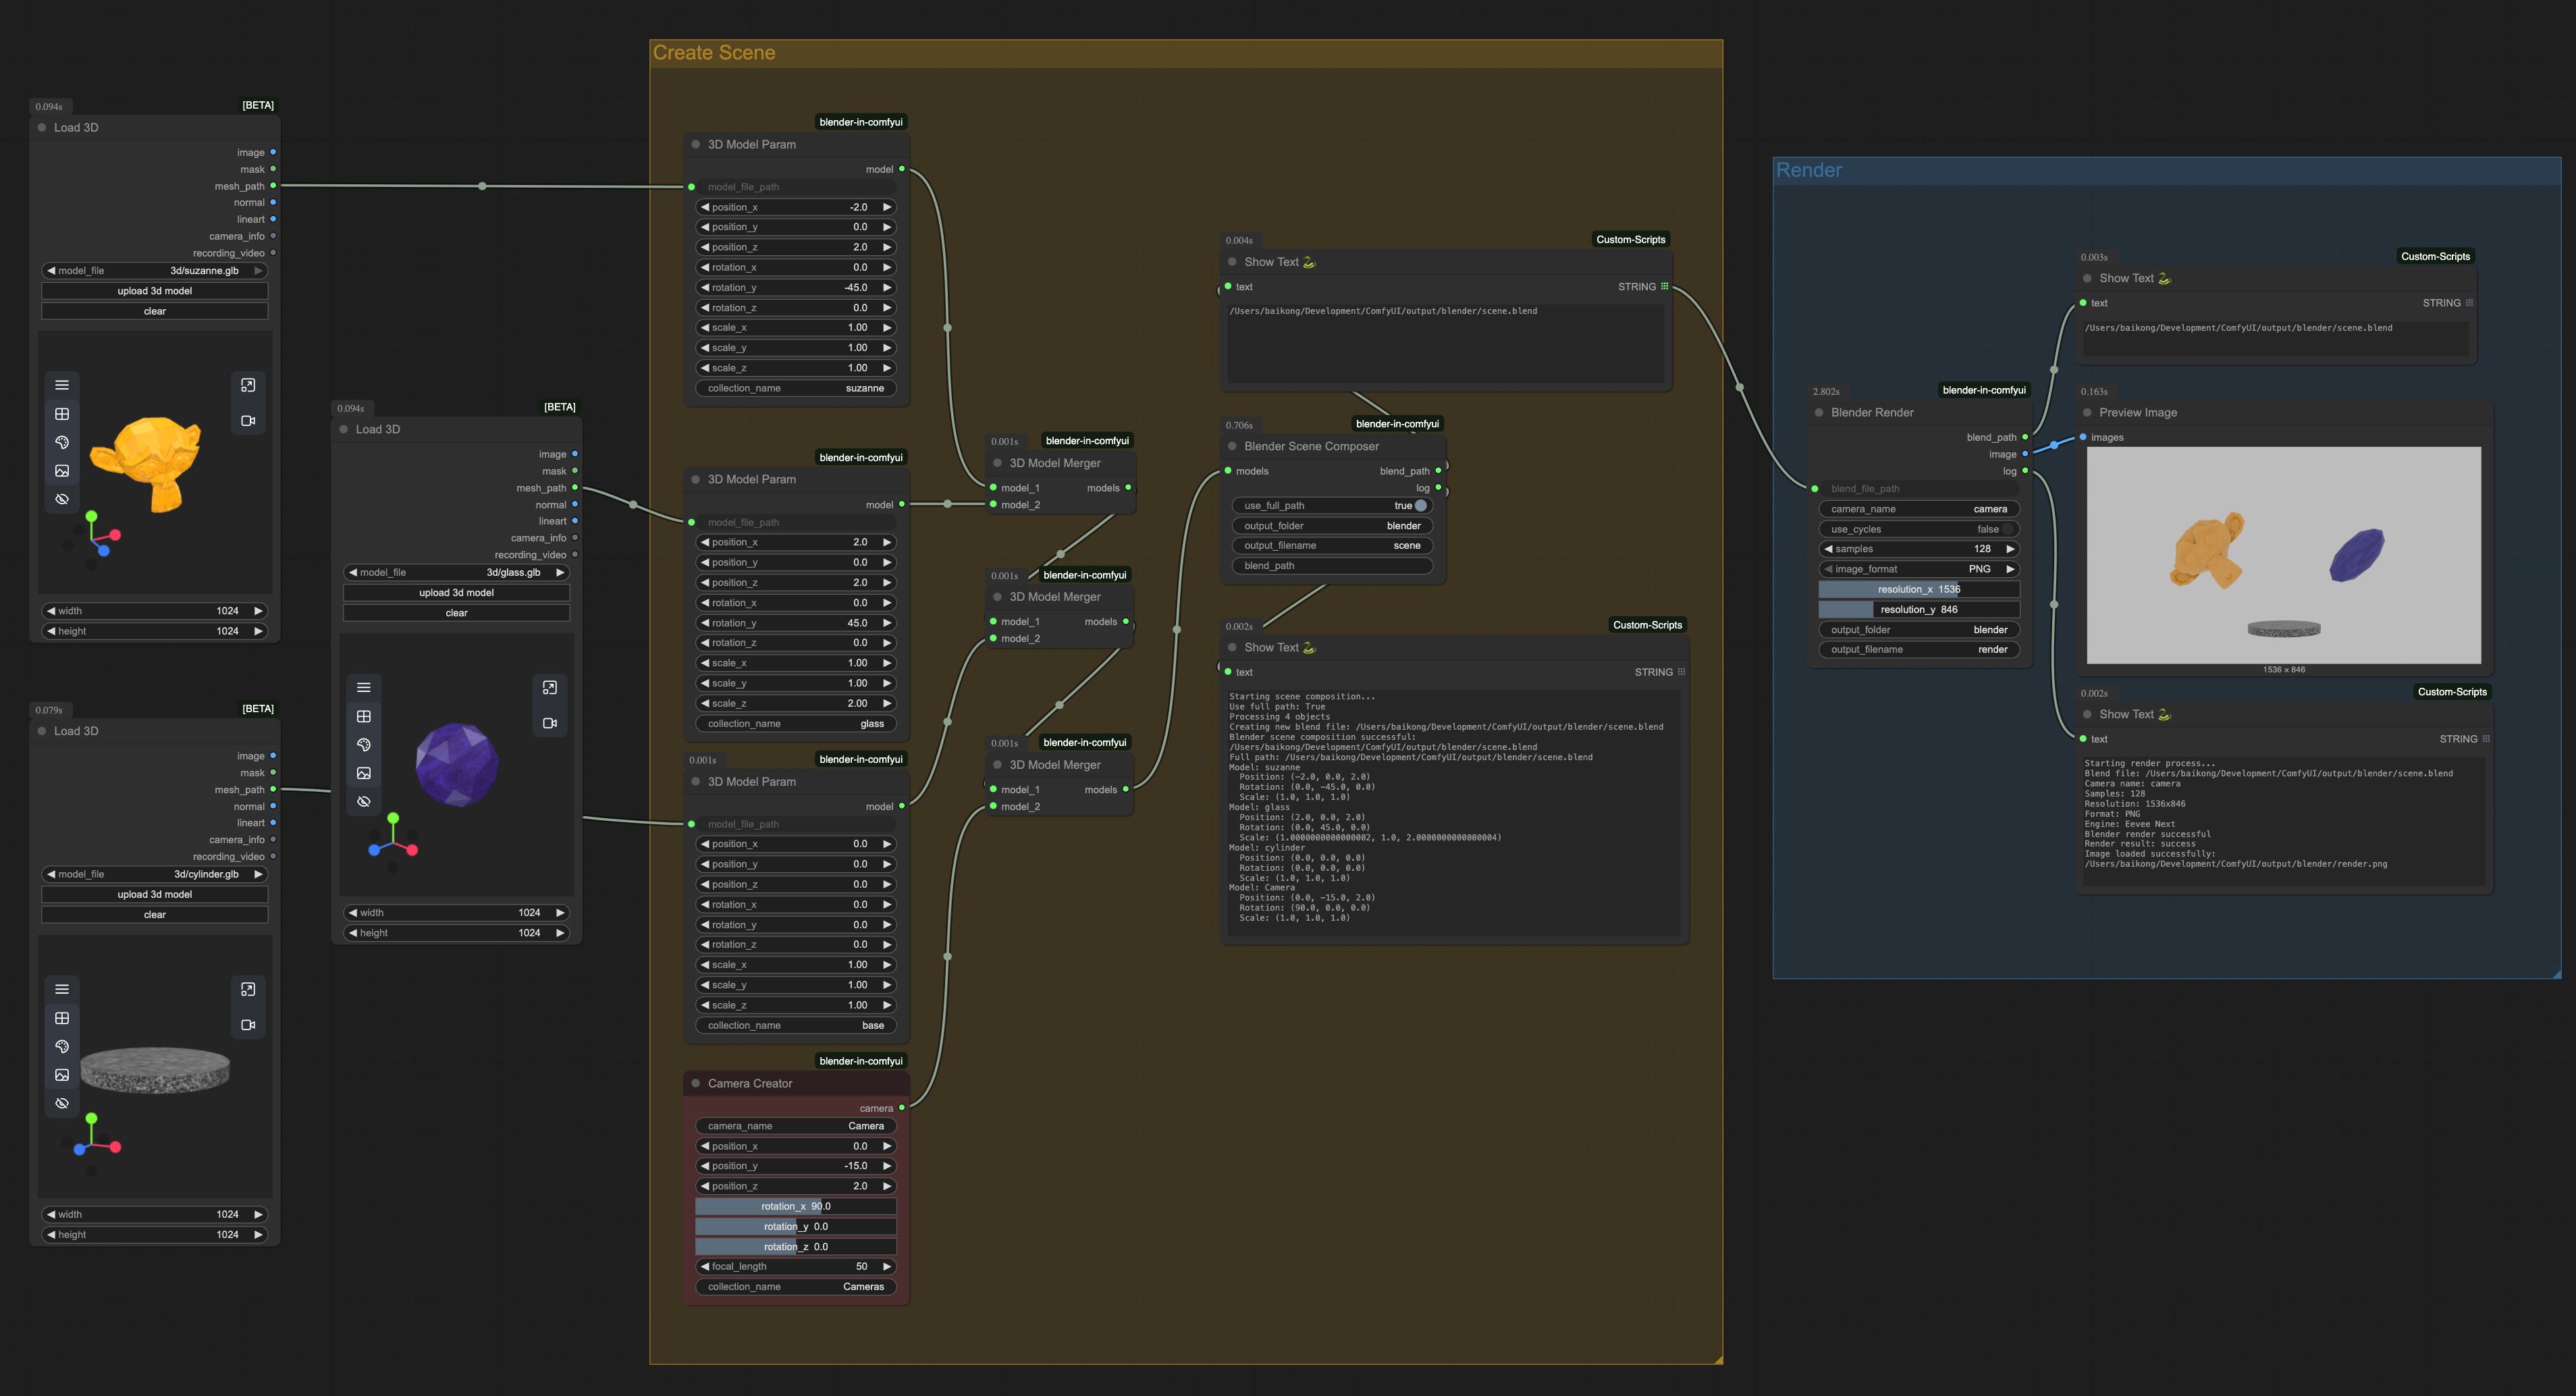Click background image icon in cylinder viewer
This screenshot has width=2576, height=1396.
(62, 1075)
